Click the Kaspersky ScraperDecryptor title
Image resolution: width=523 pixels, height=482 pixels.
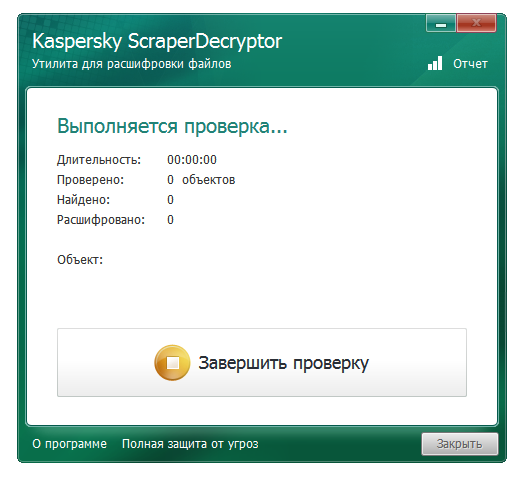click(x=157, y=42)
